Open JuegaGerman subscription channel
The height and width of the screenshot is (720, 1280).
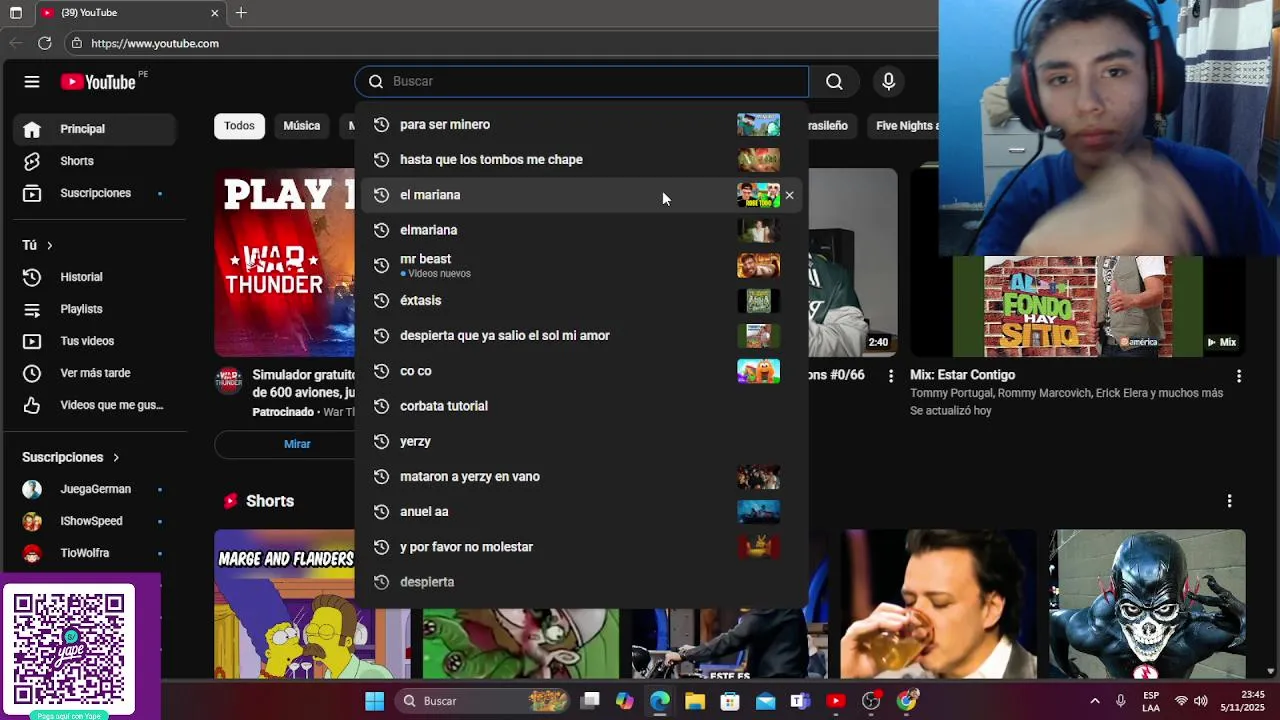(x=95, y=489)
